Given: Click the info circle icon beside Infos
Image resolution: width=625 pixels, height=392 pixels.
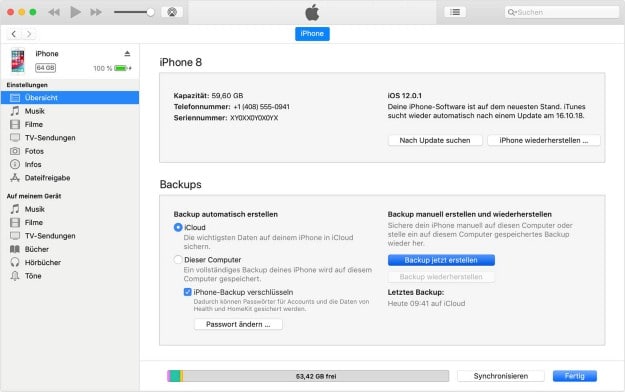Looking at the screenshot, I should (15, 164).
